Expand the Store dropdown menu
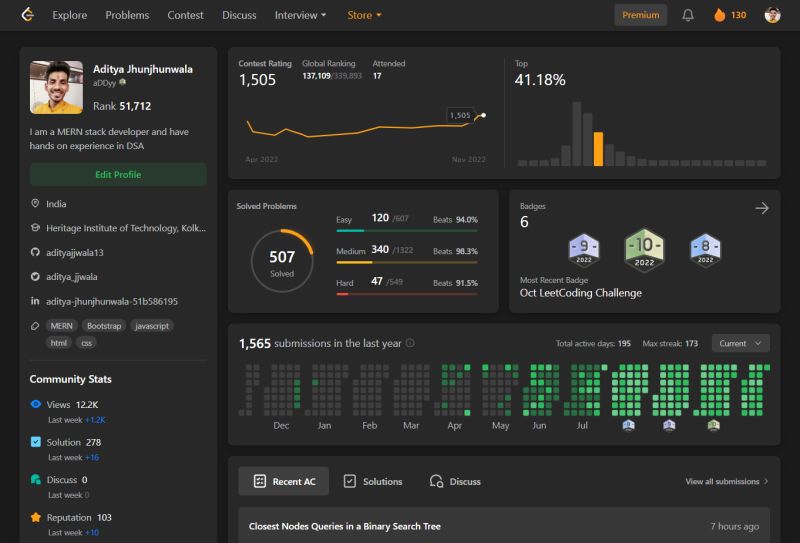The image size is (800, 543). pos(364,15)
